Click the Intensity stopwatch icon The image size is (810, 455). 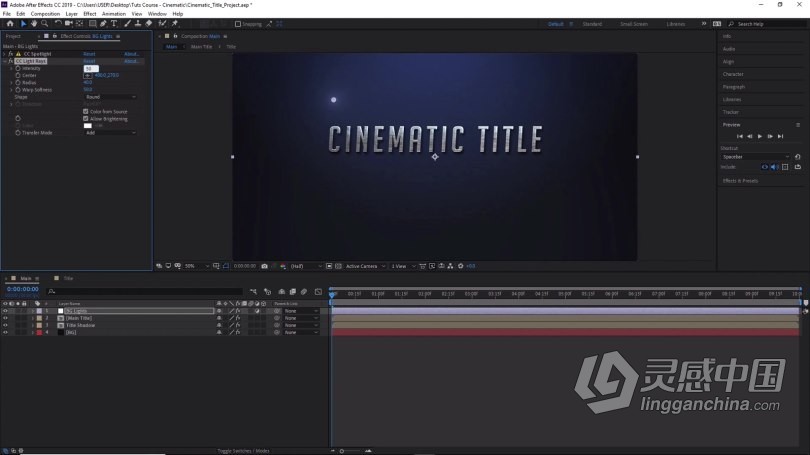click(x=18, y=68)
